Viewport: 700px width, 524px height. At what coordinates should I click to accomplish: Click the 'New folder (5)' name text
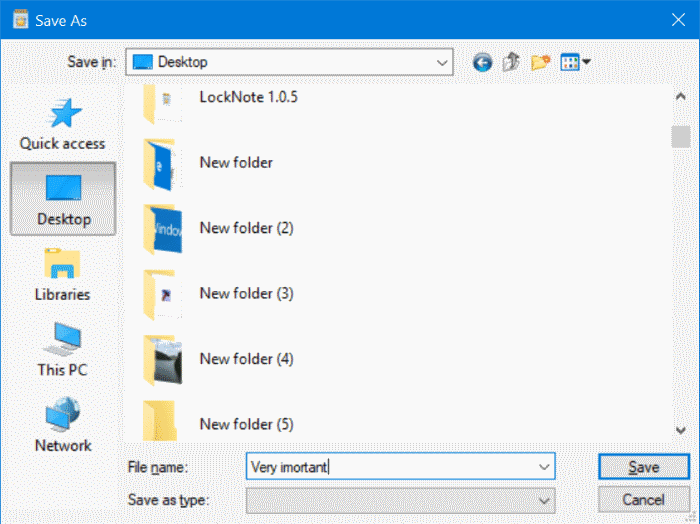pos(246,424)
